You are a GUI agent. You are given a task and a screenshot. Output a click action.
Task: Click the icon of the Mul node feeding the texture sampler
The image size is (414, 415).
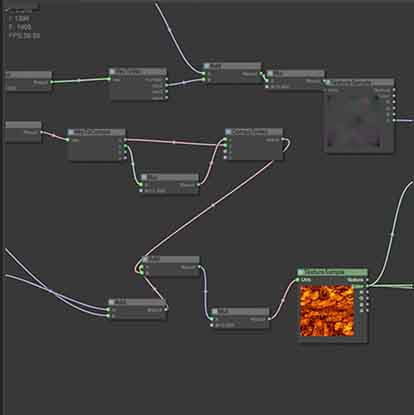215,311
